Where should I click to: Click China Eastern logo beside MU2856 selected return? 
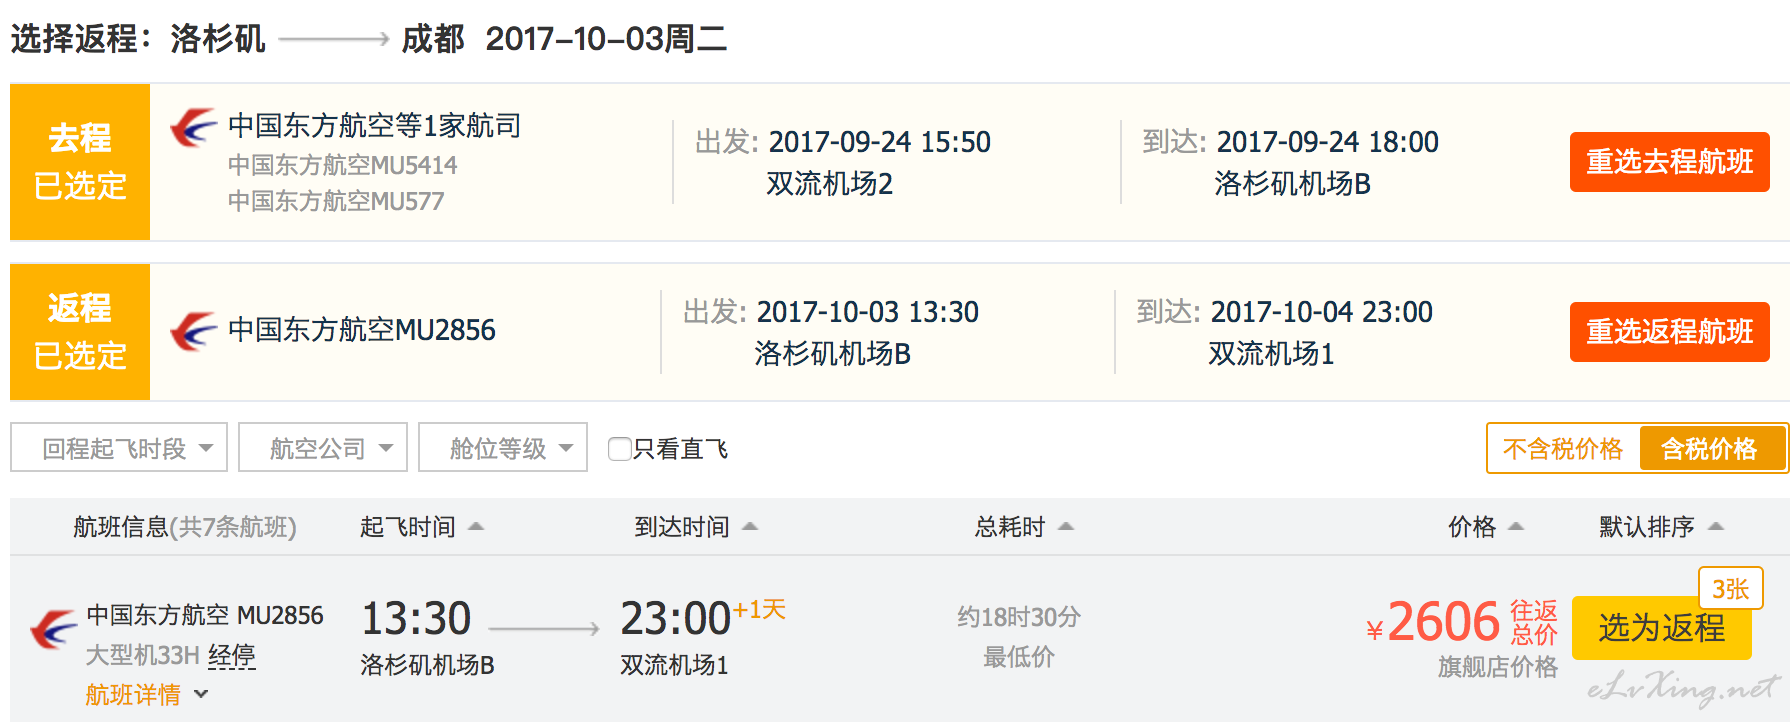[x=193, y=331]
